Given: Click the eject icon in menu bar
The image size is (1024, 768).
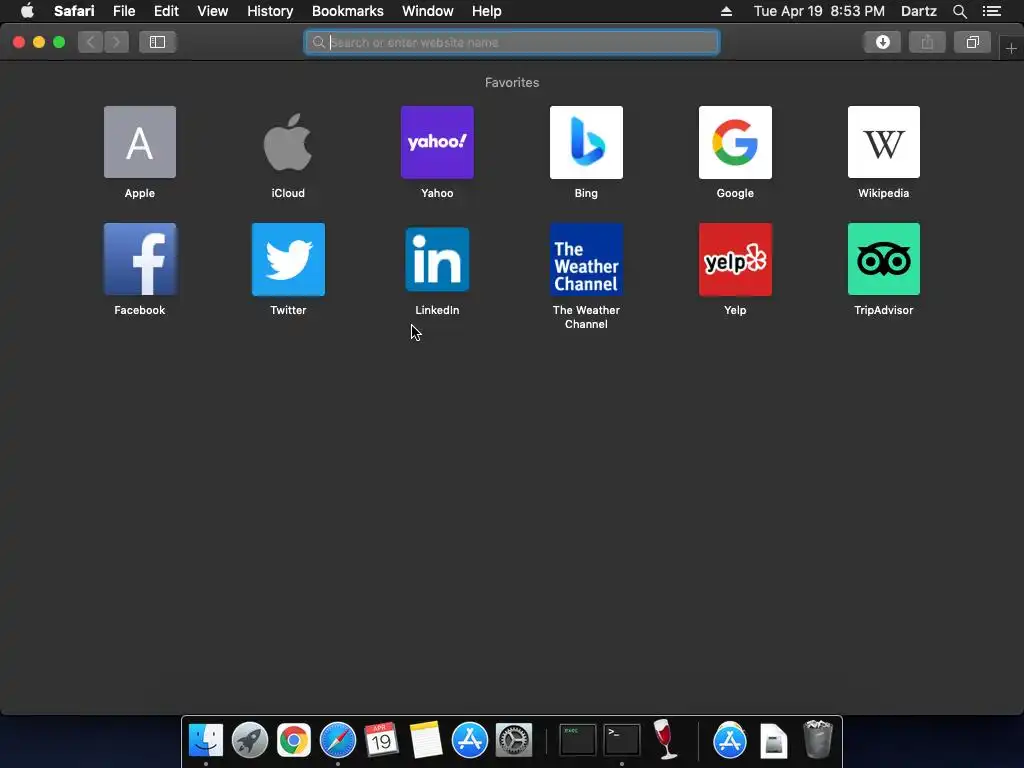Looking at the screenshot, I should (x=726, y=11).
